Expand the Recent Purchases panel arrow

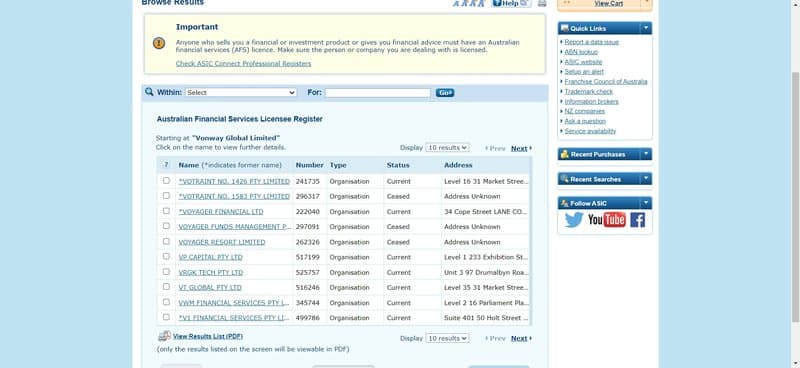coord(646,154)
